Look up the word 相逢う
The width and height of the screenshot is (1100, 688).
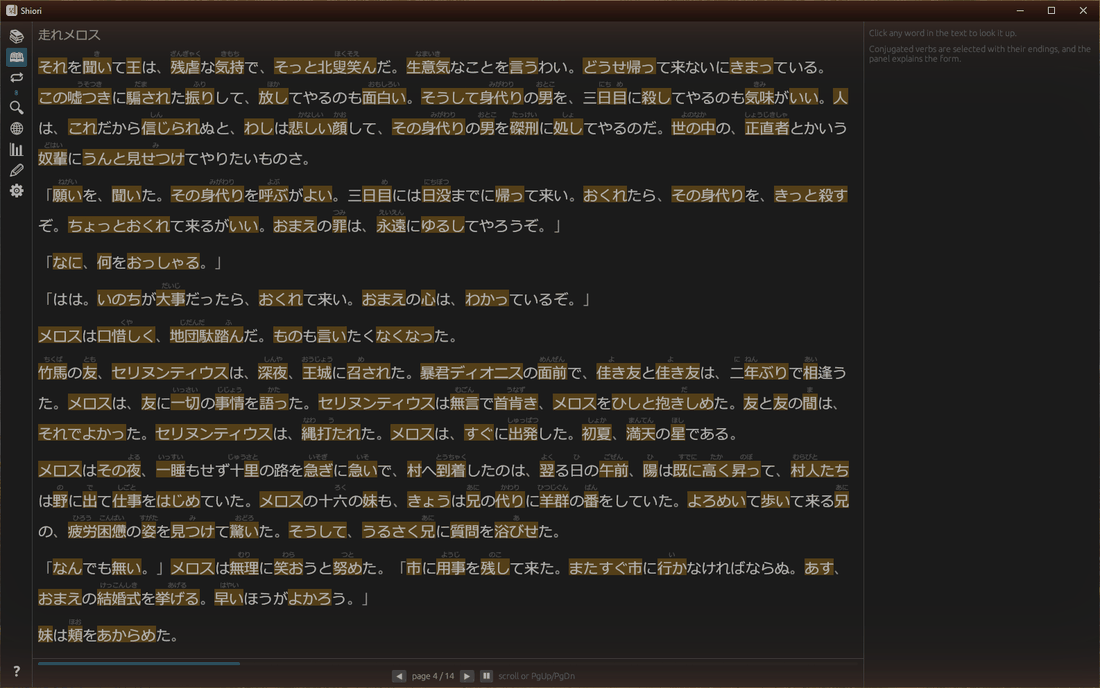(x=825, y=372)
